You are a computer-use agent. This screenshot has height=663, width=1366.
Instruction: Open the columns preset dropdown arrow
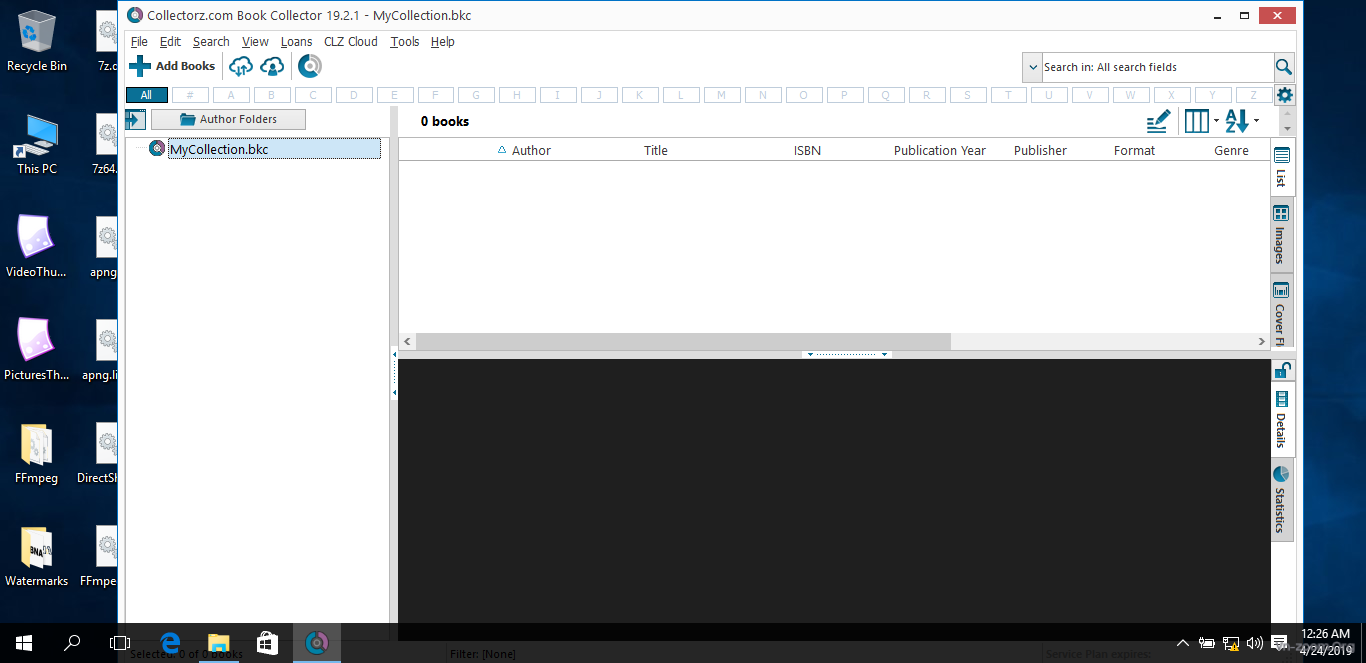tap(1216, 121)
